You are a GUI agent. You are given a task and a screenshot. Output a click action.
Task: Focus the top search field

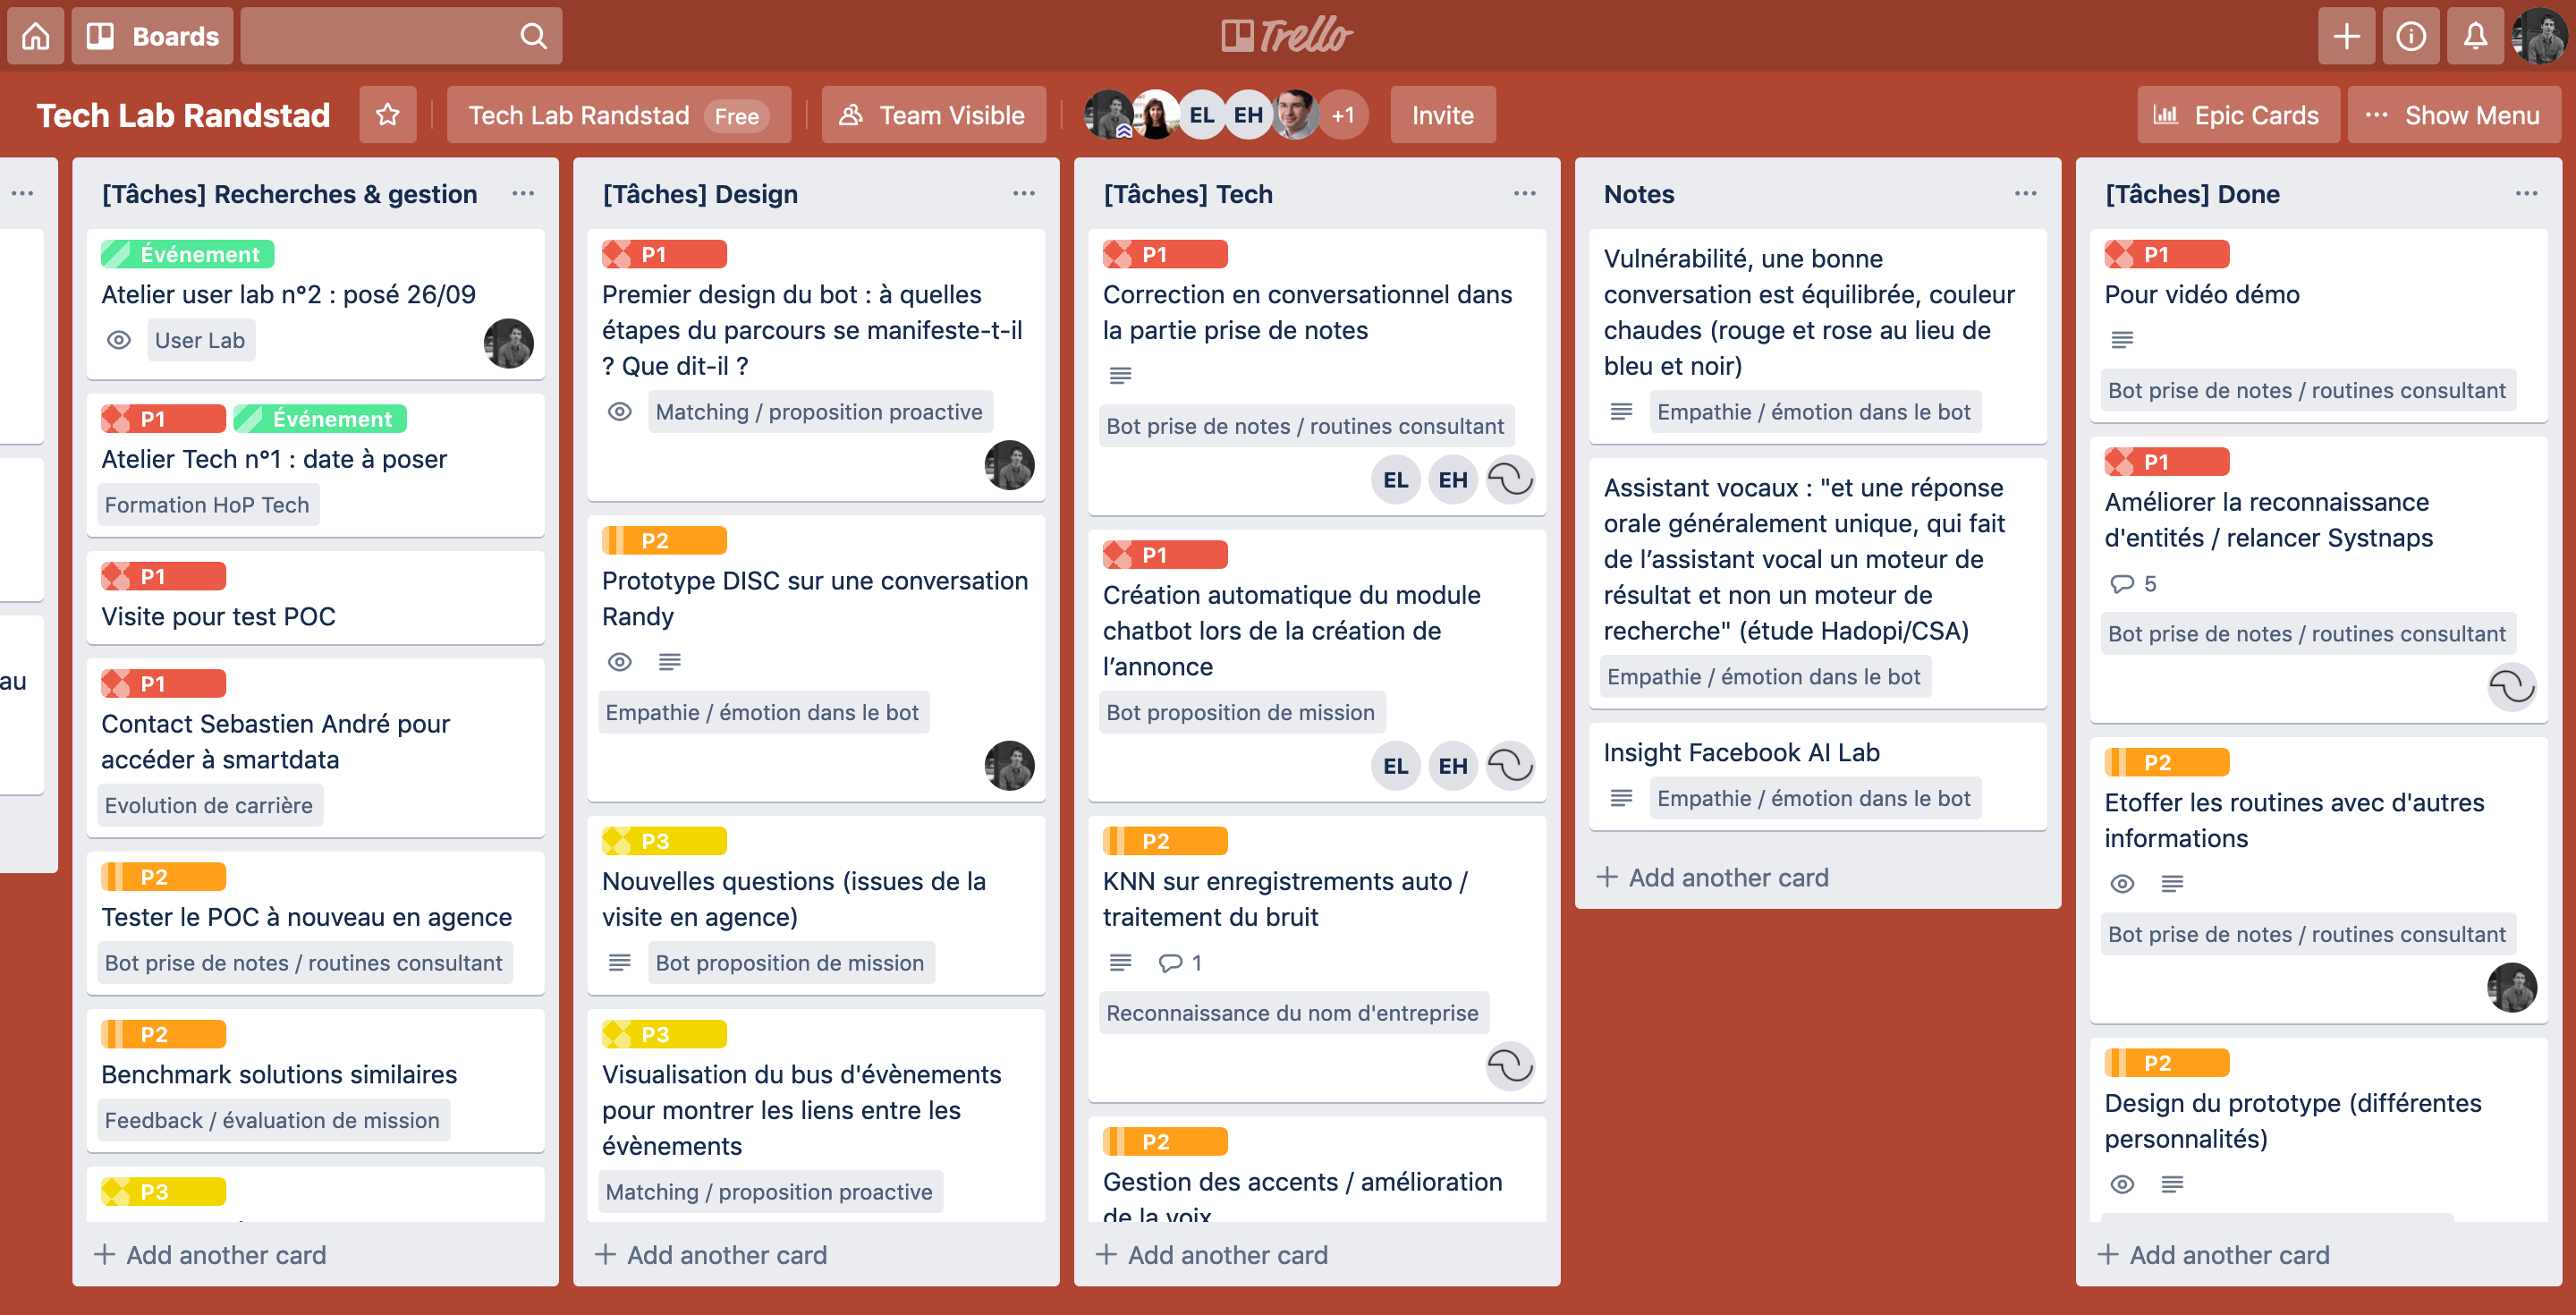click(401, 36)
